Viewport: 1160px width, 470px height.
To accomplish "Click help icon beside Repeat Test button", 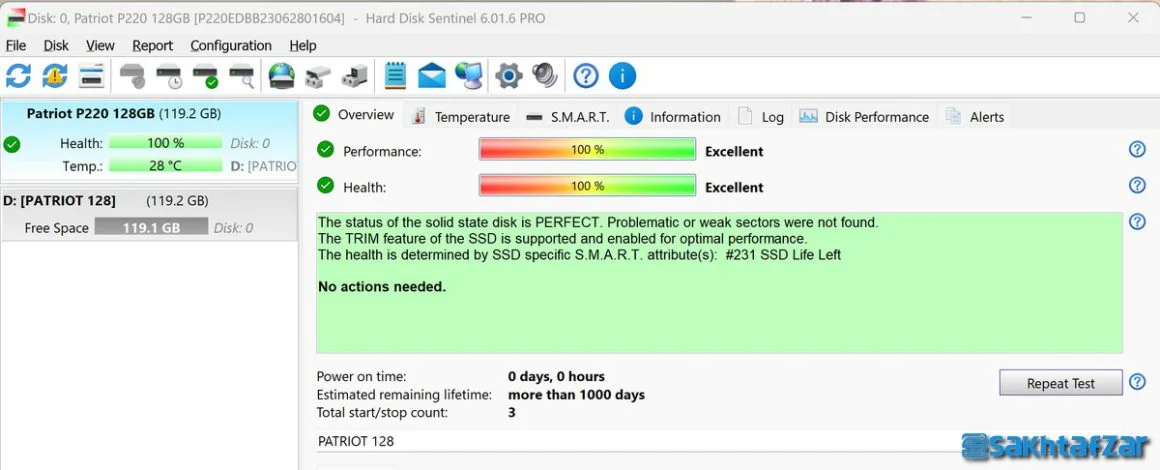I will click(1137, 383).
